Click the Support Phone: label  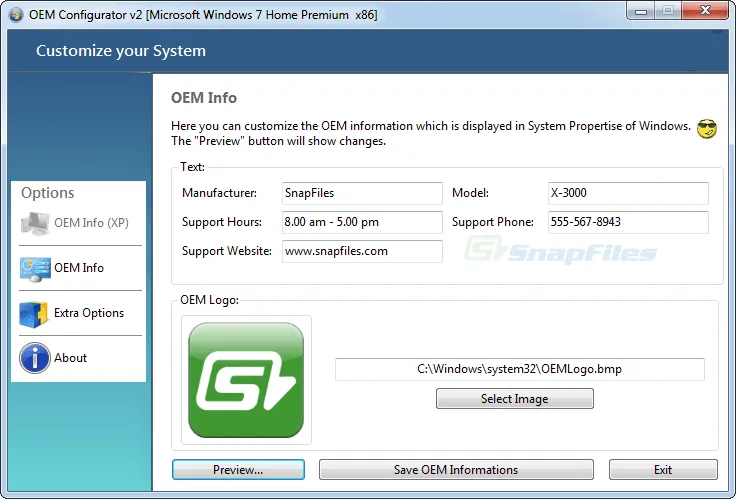click(x=492, y=222)
